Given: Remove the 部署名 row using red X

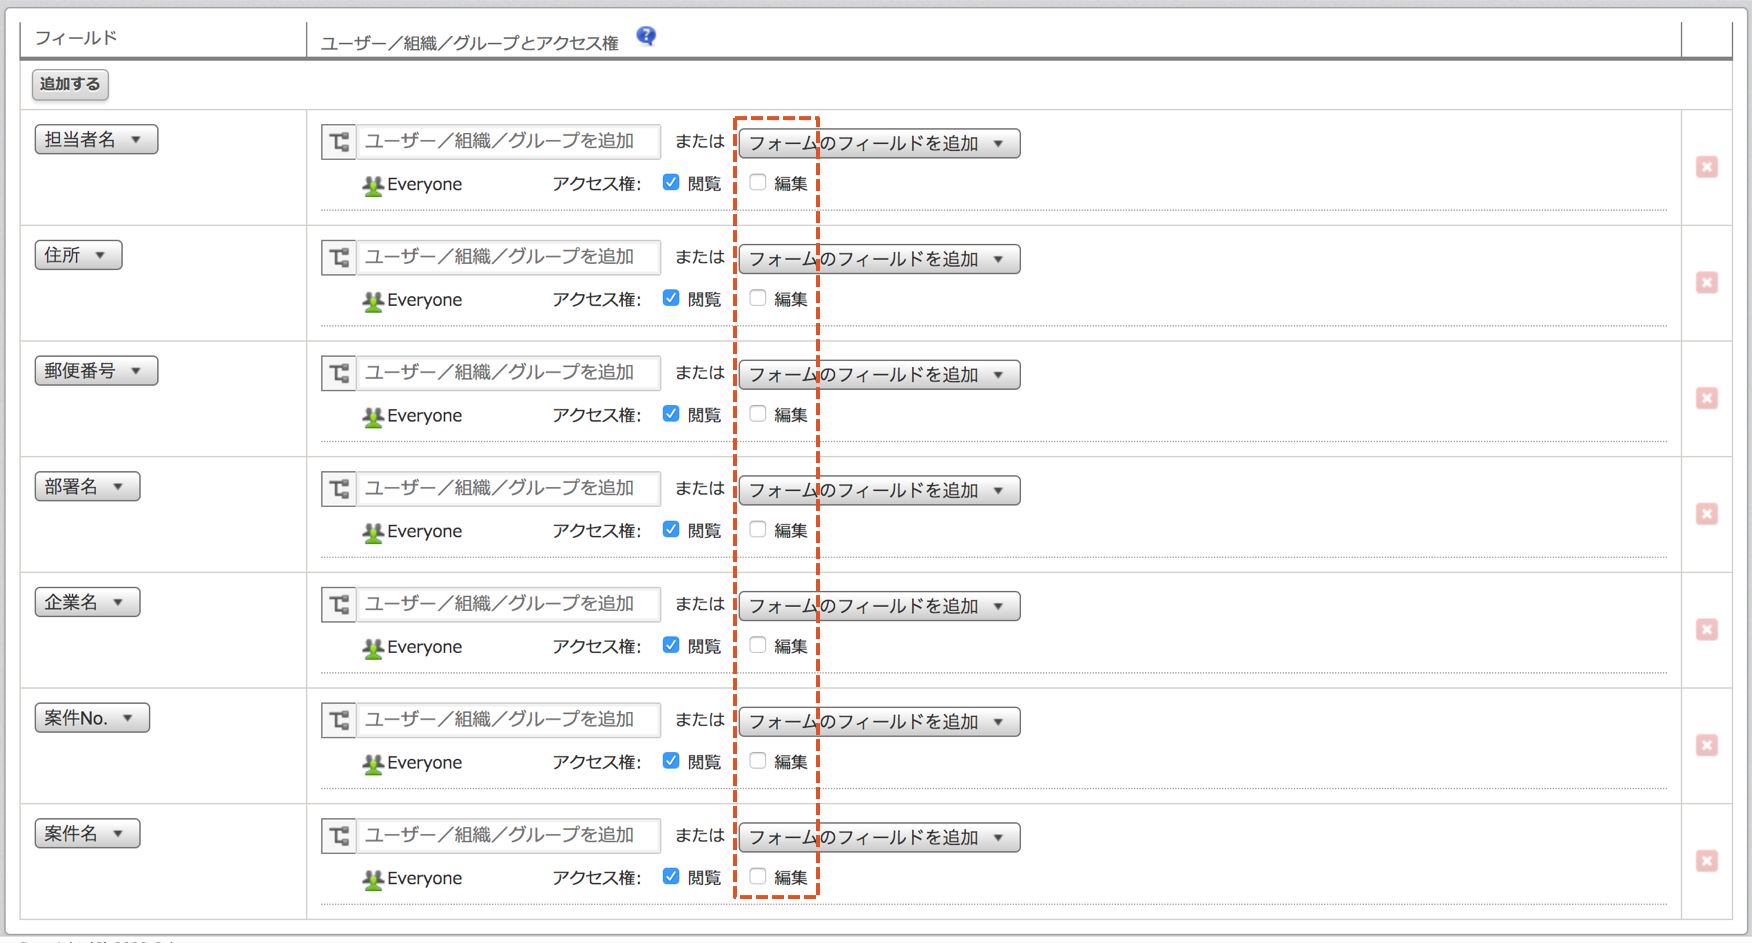Looking at the screenshot, I should coord(1706,514).
